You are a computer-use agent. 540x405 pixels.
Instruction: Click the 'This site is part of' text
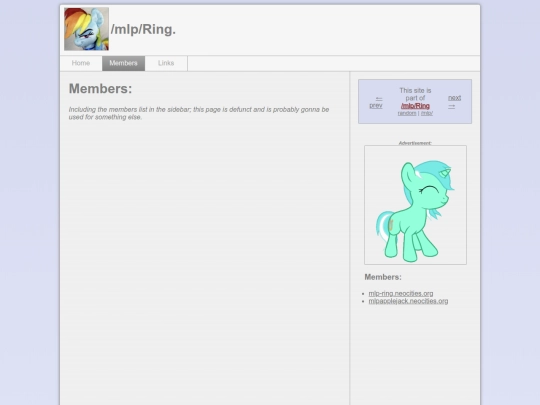point(415,94)
